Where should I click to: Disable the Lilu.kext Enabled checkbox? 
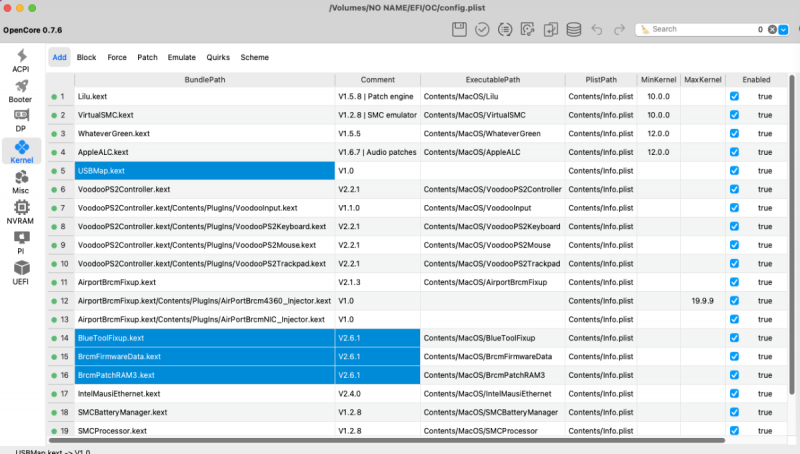click(x=734, y=97)
